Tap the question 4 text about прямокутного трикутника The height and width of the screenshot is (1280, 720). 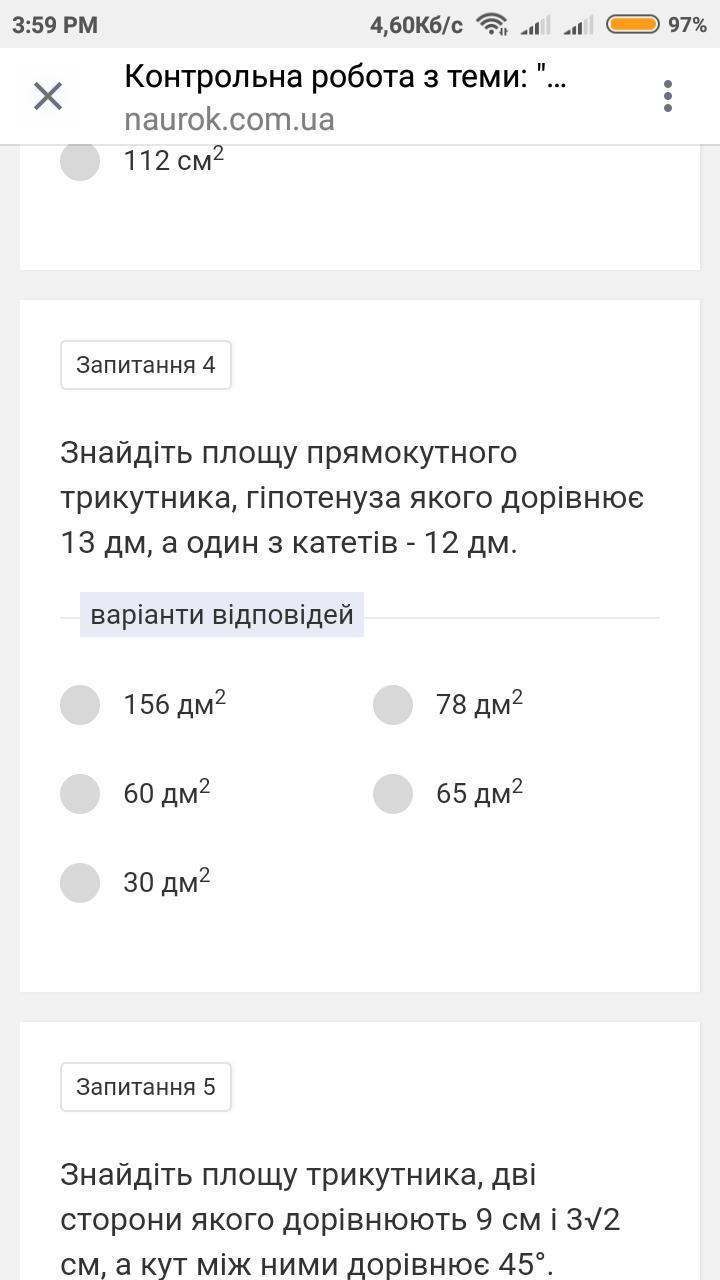352,498
